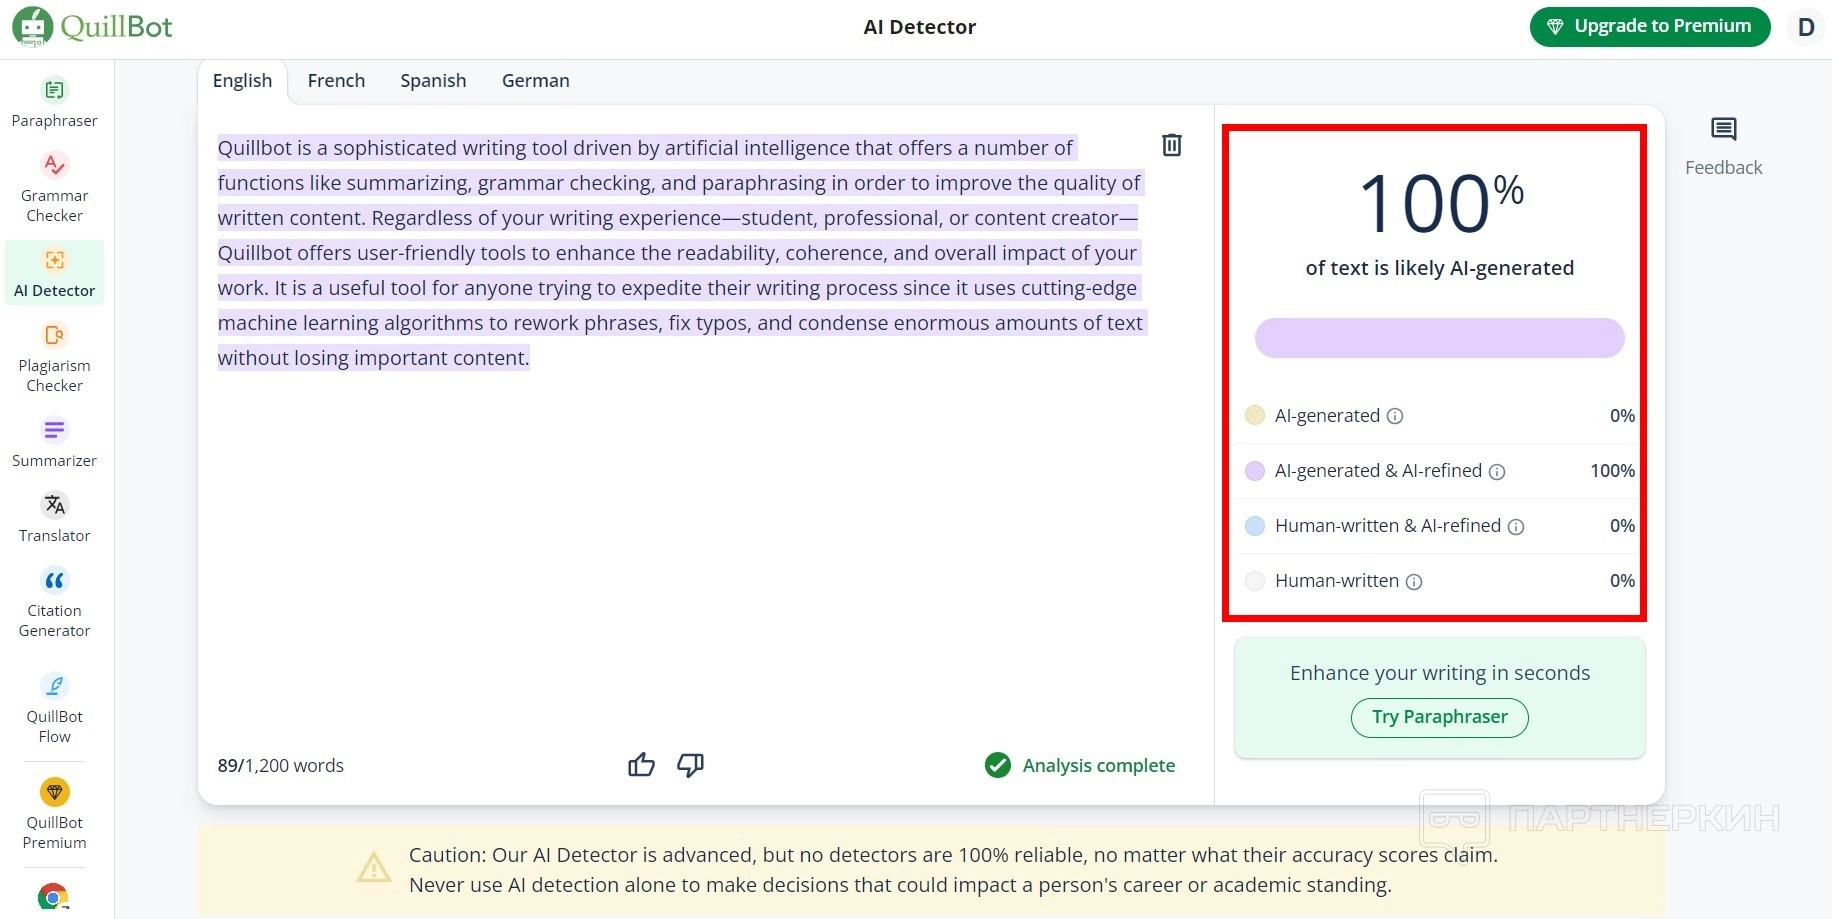Click the Try Paraphraser button

(x=1439, y=717)
